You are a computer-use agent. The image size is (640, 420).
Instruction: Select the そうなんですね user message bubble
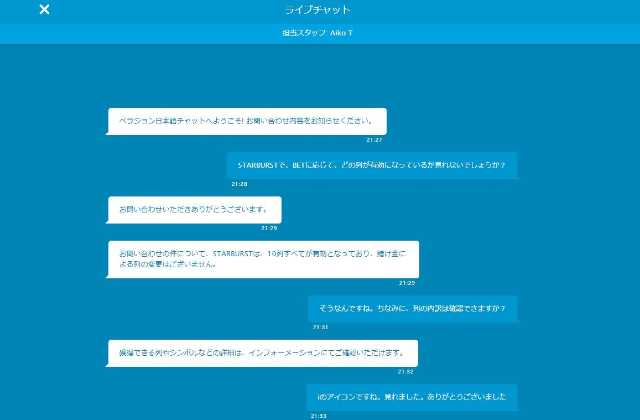[411, 308]
